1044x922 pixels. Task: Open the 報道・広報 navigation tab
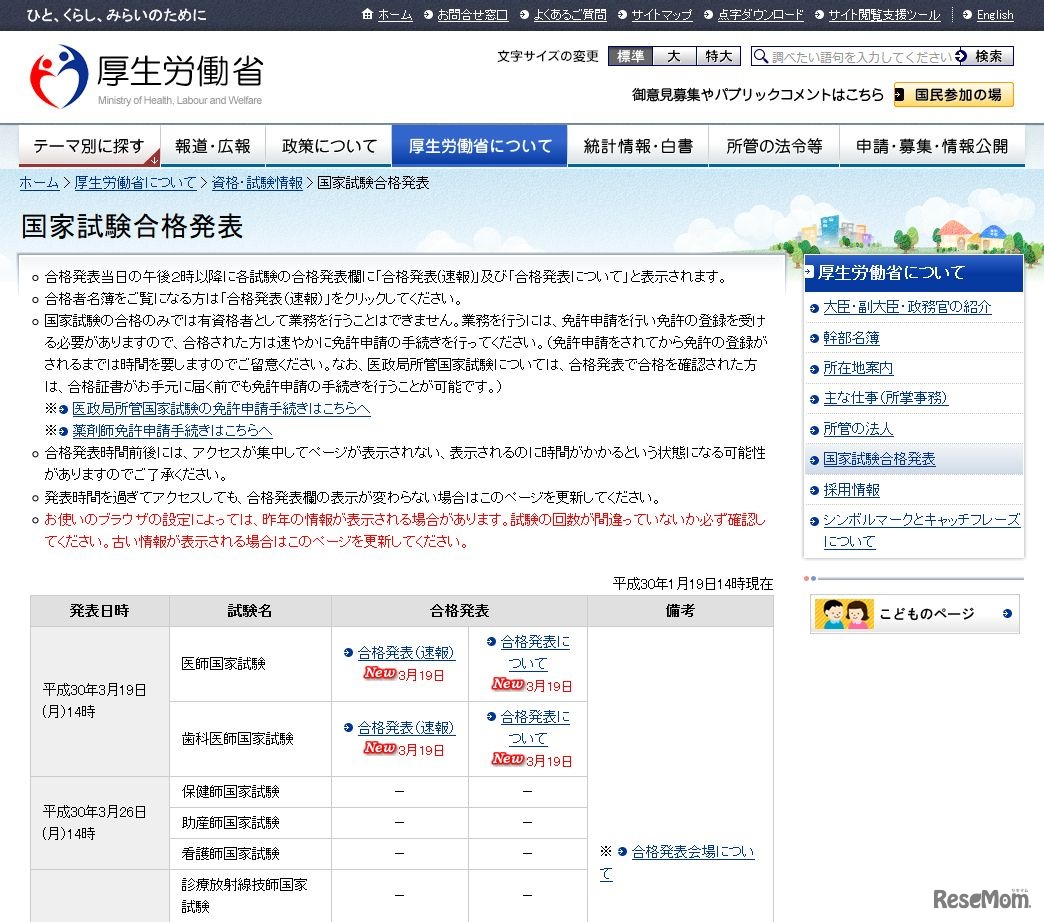(213, 144)
